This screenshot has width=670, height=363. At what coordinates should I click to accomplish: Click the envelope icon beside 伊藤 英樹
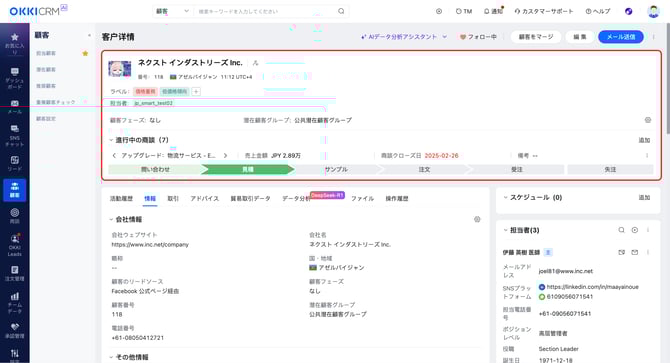pos(635,252)
